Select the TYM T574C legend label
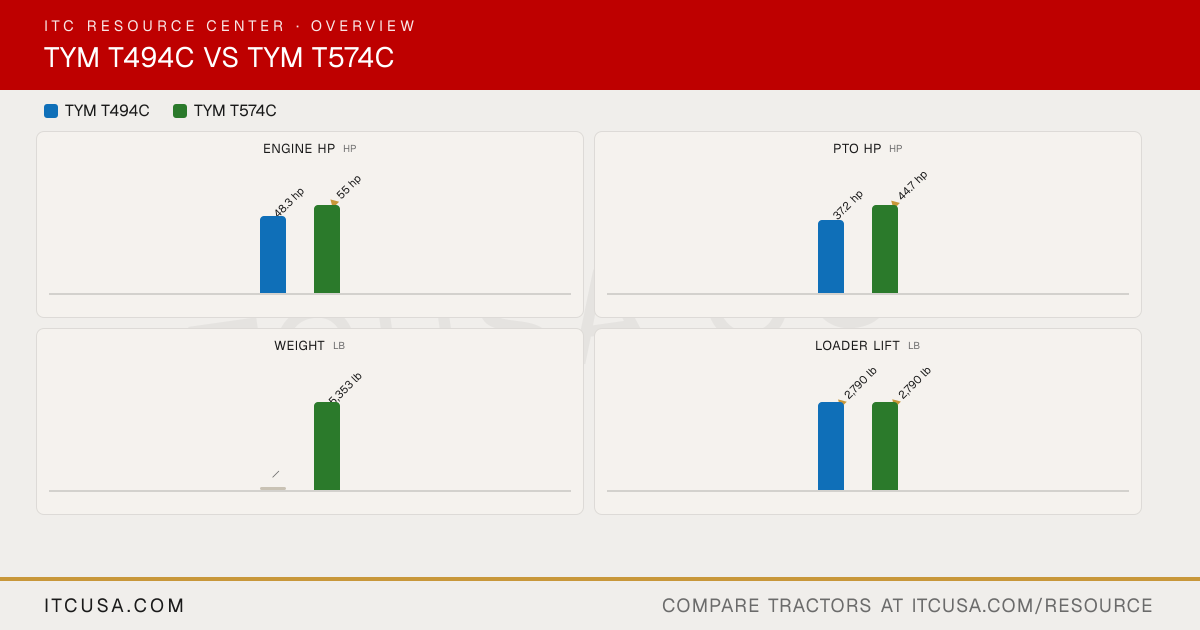Image resolution: width=1200 pixels, height=630 pixels. point(235,111)
